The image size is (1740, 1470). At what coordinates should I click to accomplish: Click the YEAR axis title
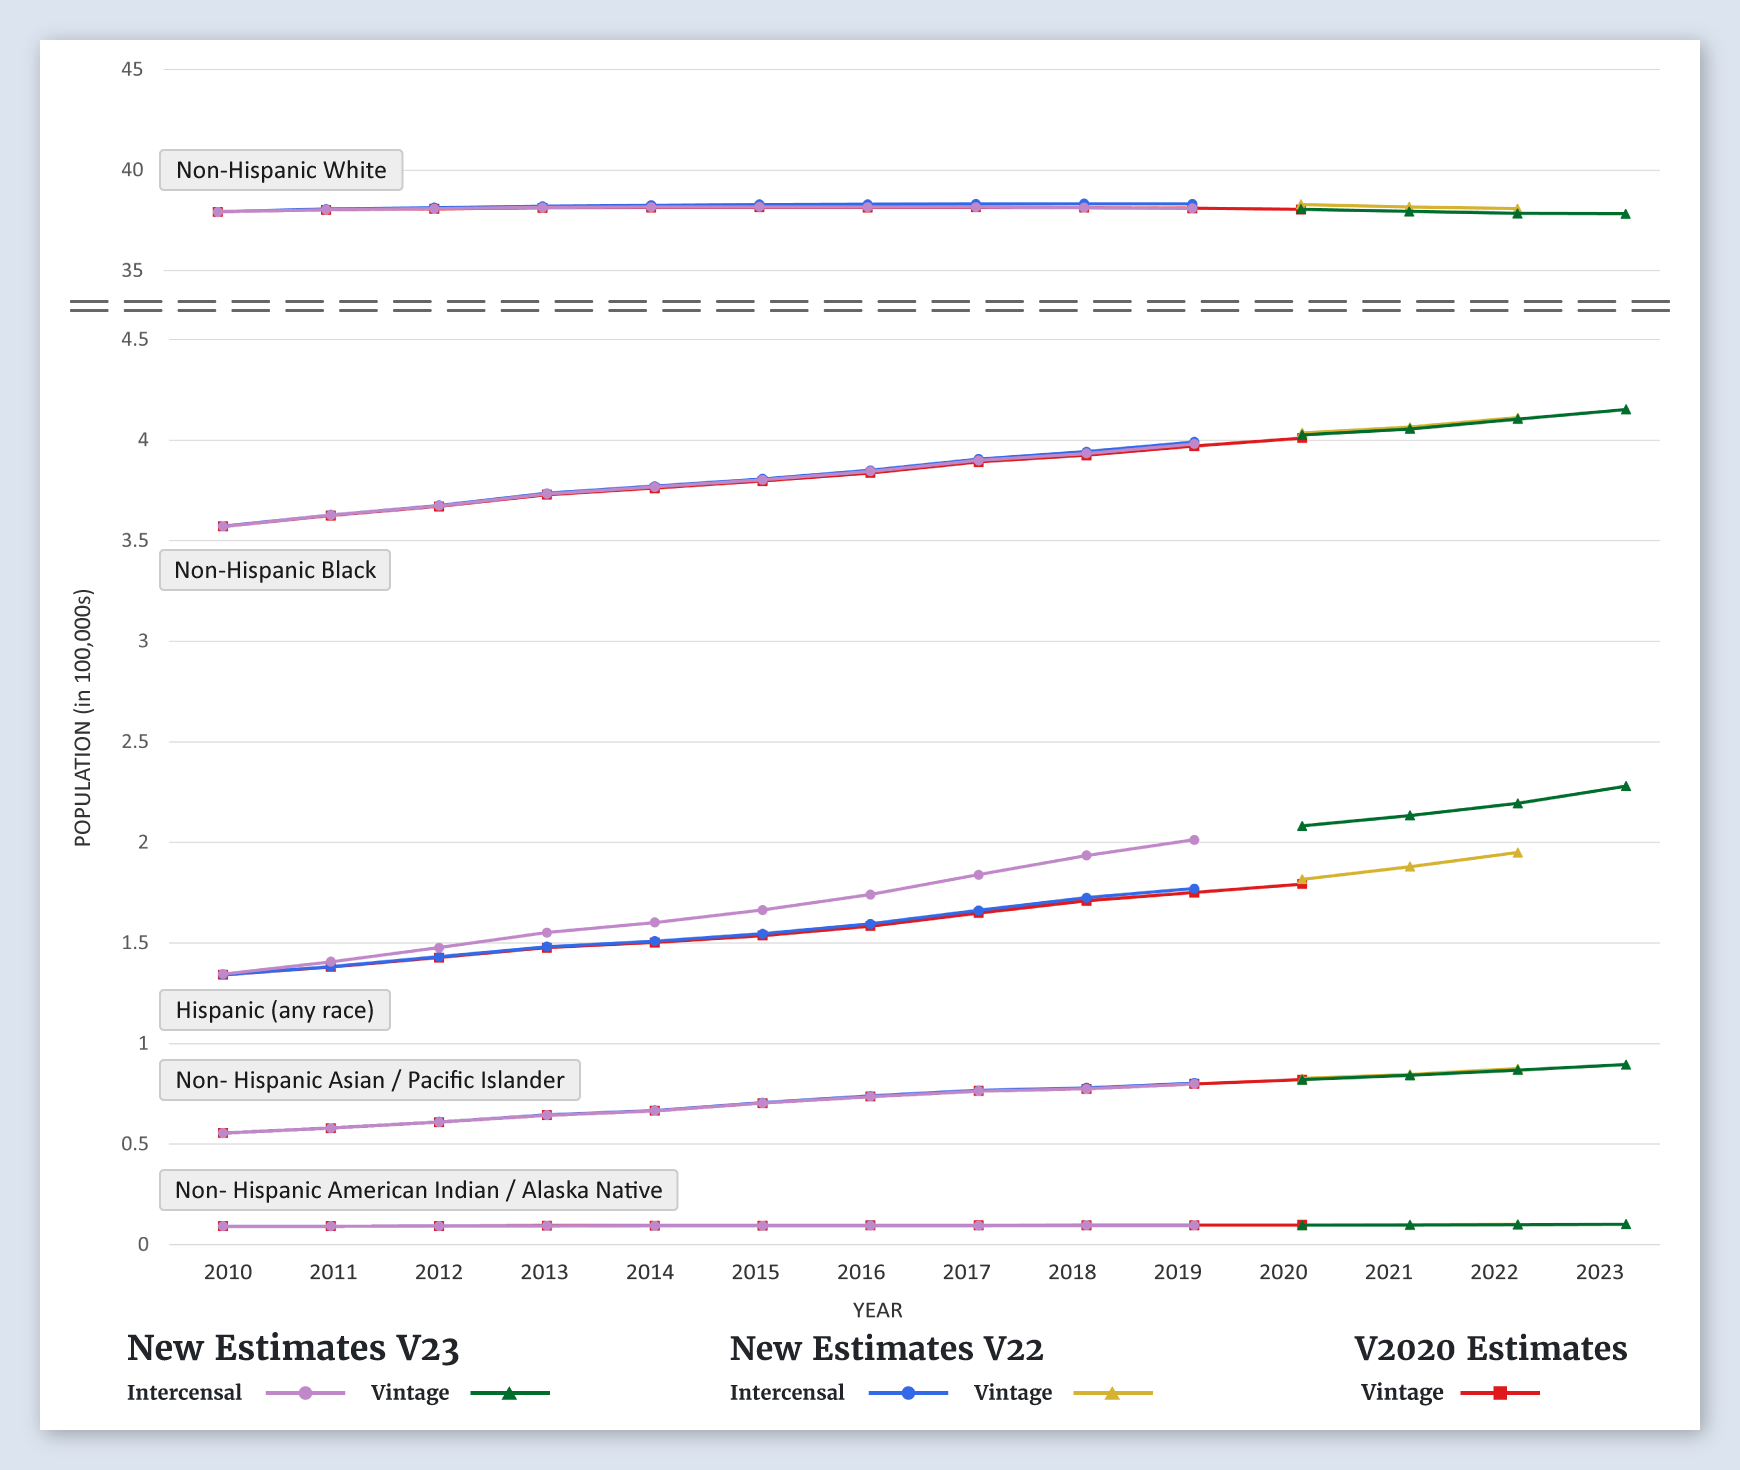[877, 1310]
